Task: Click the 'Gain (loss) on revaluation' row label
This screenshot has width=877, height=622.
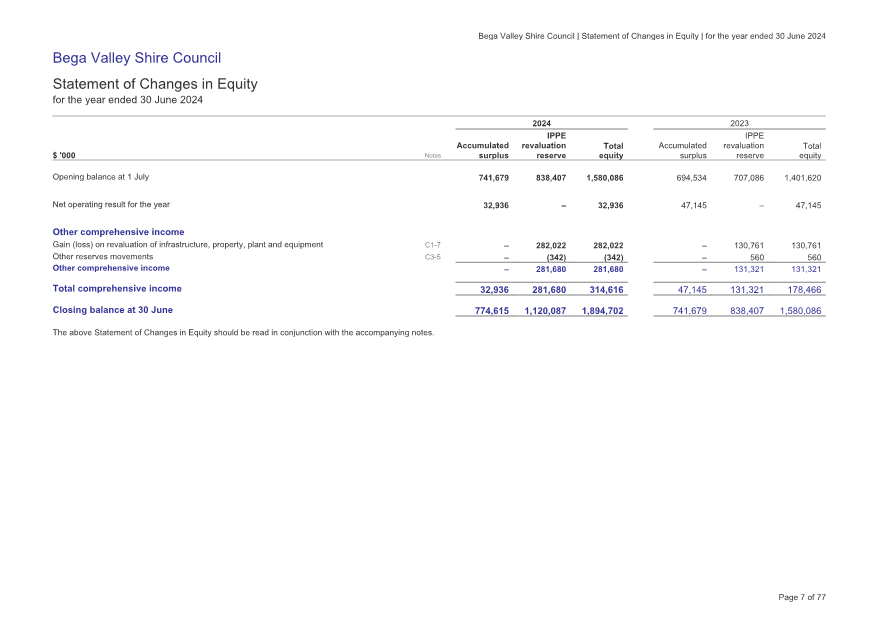Action: click(x=188, y=245)
